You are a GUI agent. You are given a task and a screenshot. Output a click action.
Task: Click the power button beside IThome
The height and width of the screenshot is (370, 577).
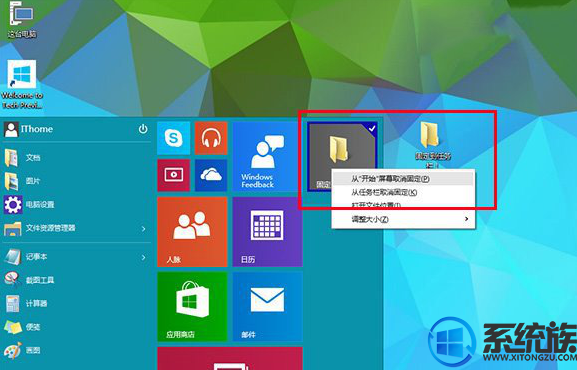click(143, 129)
